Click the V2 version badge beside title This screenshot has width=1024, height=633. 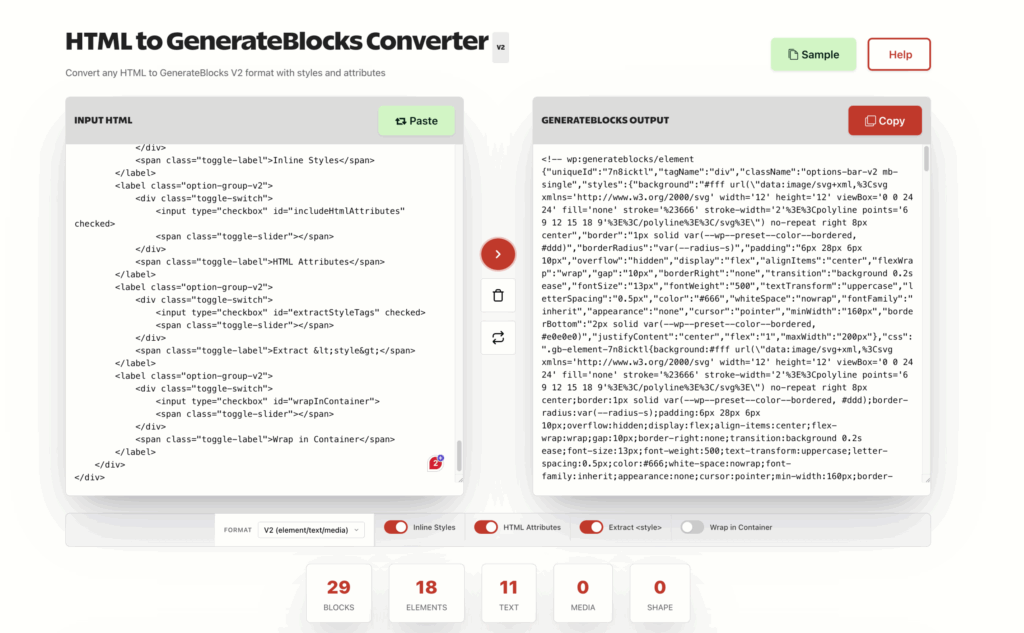[501, 46]
